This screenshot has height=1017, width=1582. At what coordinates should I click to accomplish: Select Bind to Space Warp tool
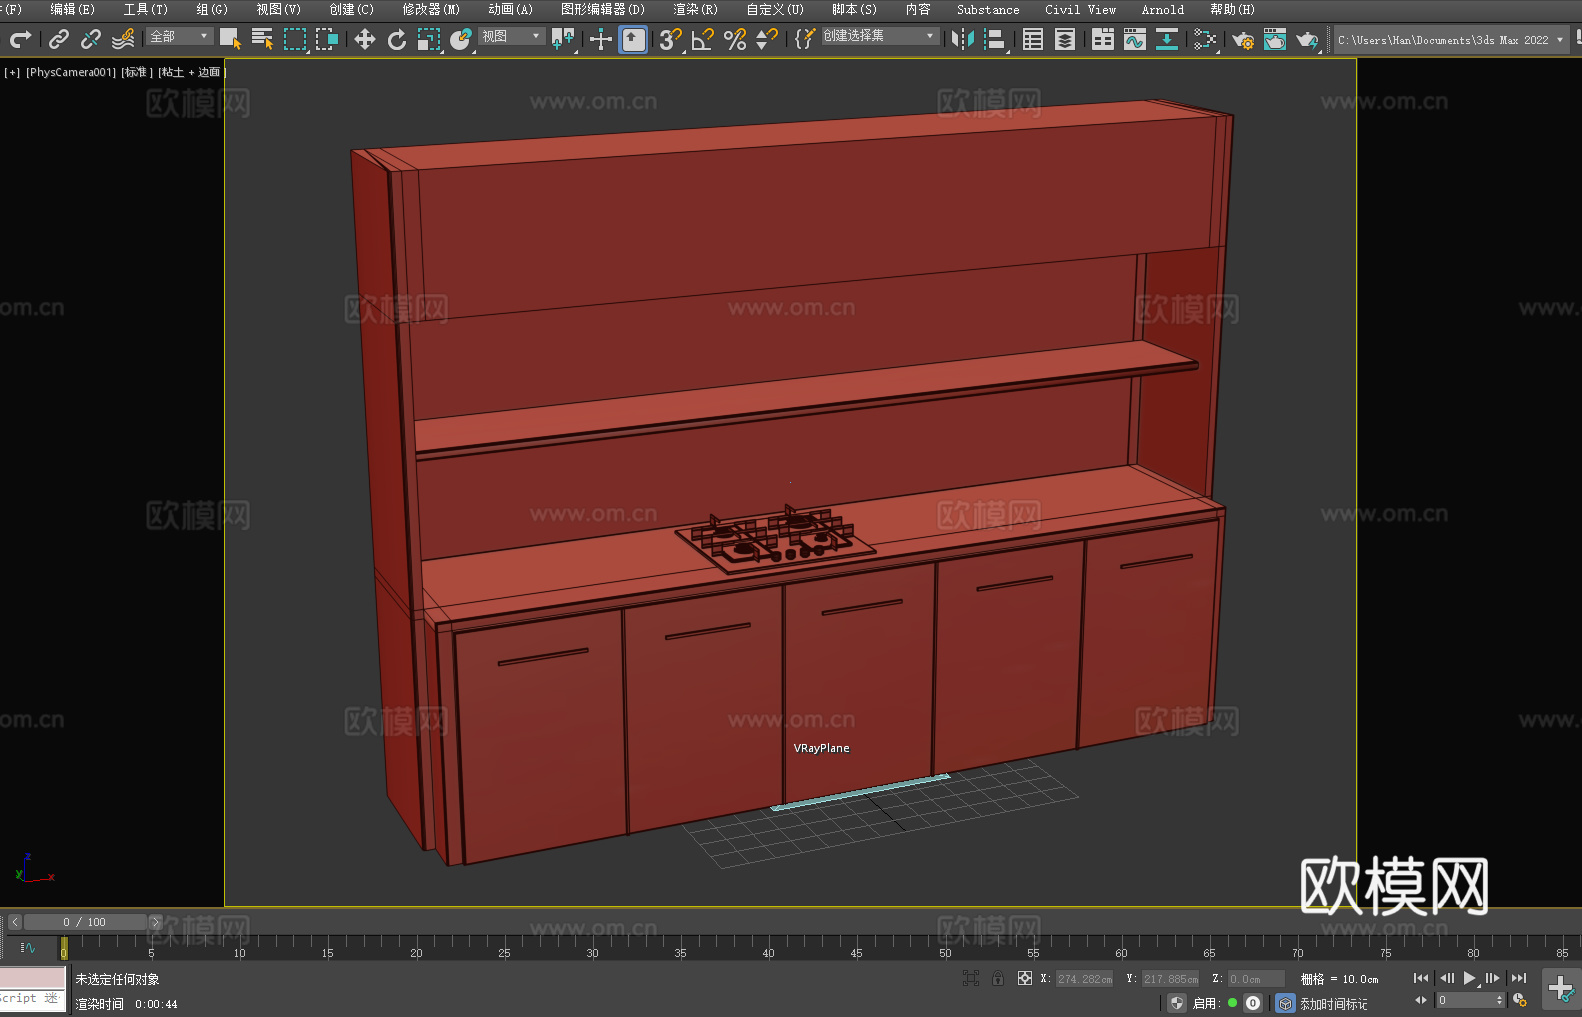(123, 39)
